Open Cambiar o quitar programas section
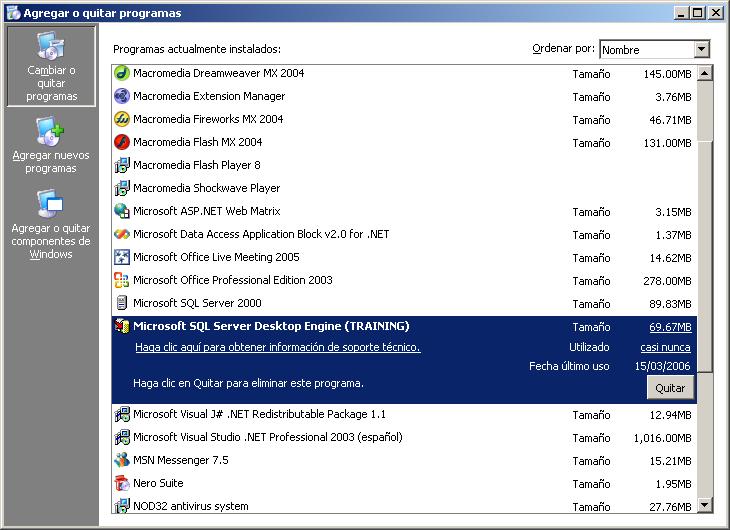 [51, 66]
